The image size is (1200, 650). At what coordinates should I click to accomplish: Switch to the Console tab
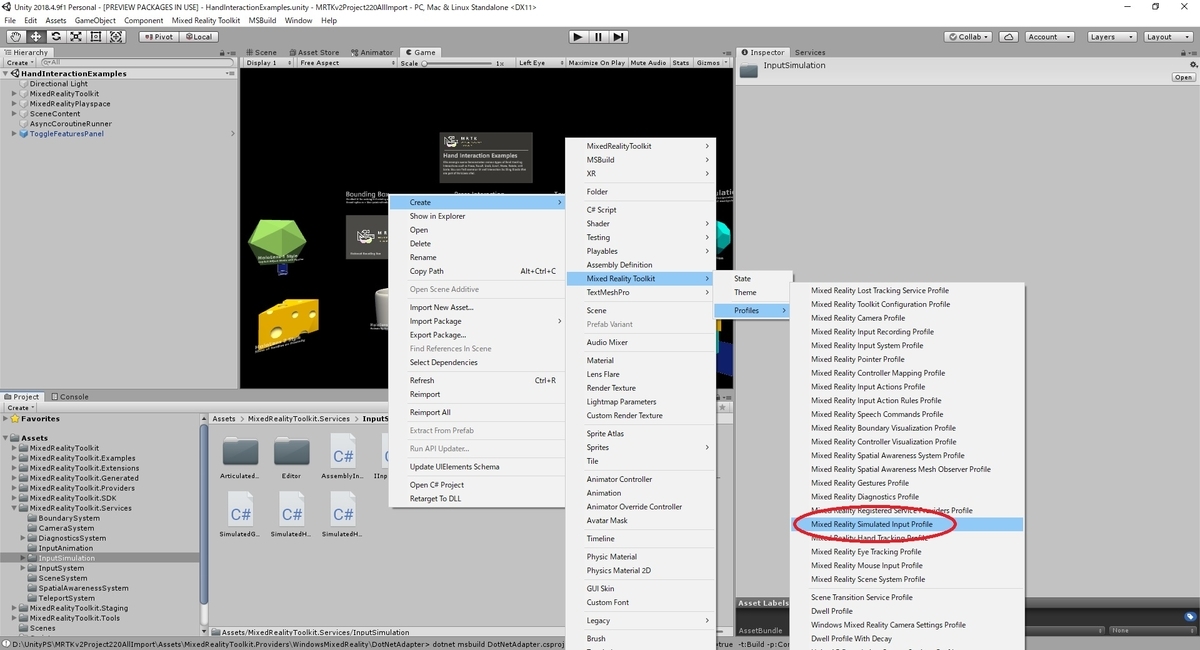pos(69,396)
